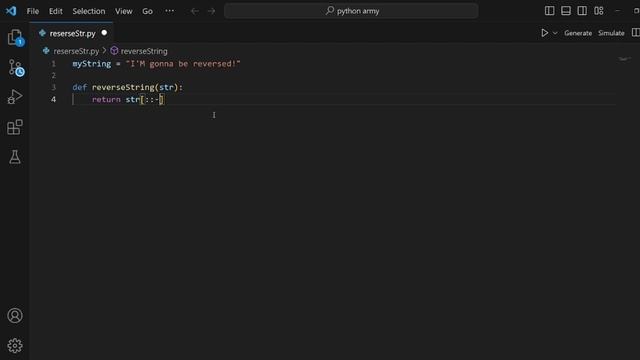Open the Extensions view

(15, 127)
